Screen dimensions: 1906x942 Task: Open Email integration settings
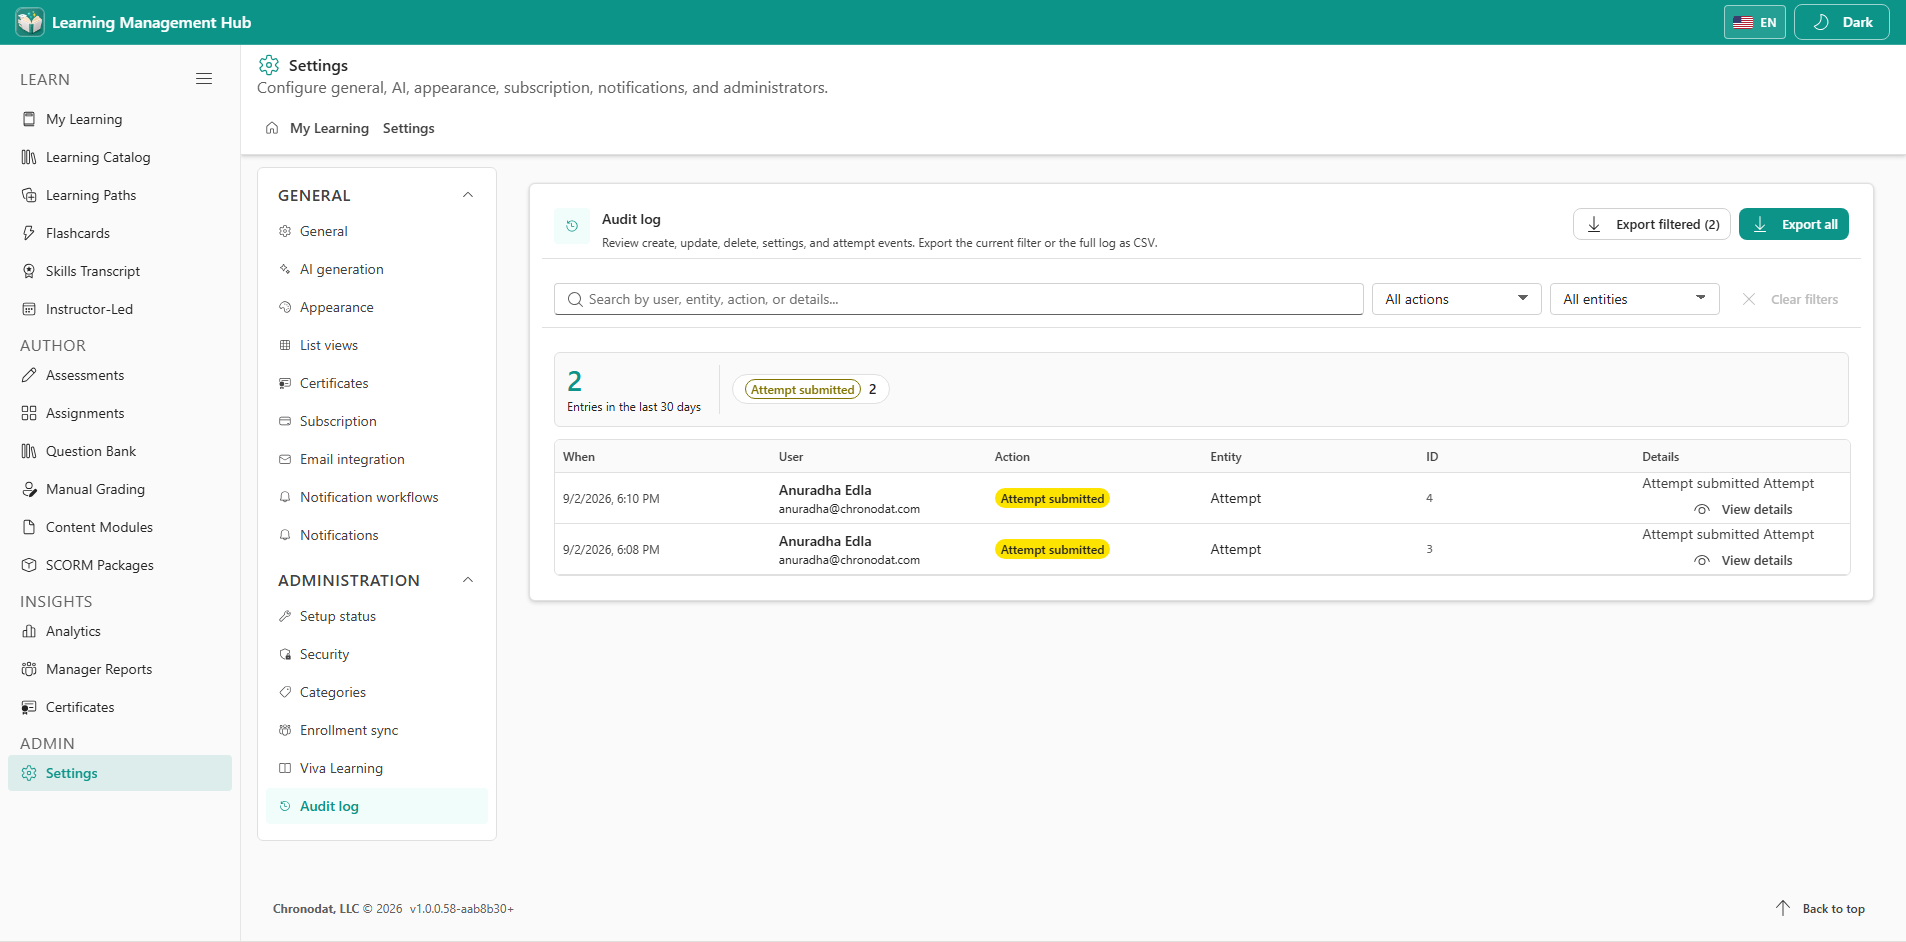tap(376, 459)
